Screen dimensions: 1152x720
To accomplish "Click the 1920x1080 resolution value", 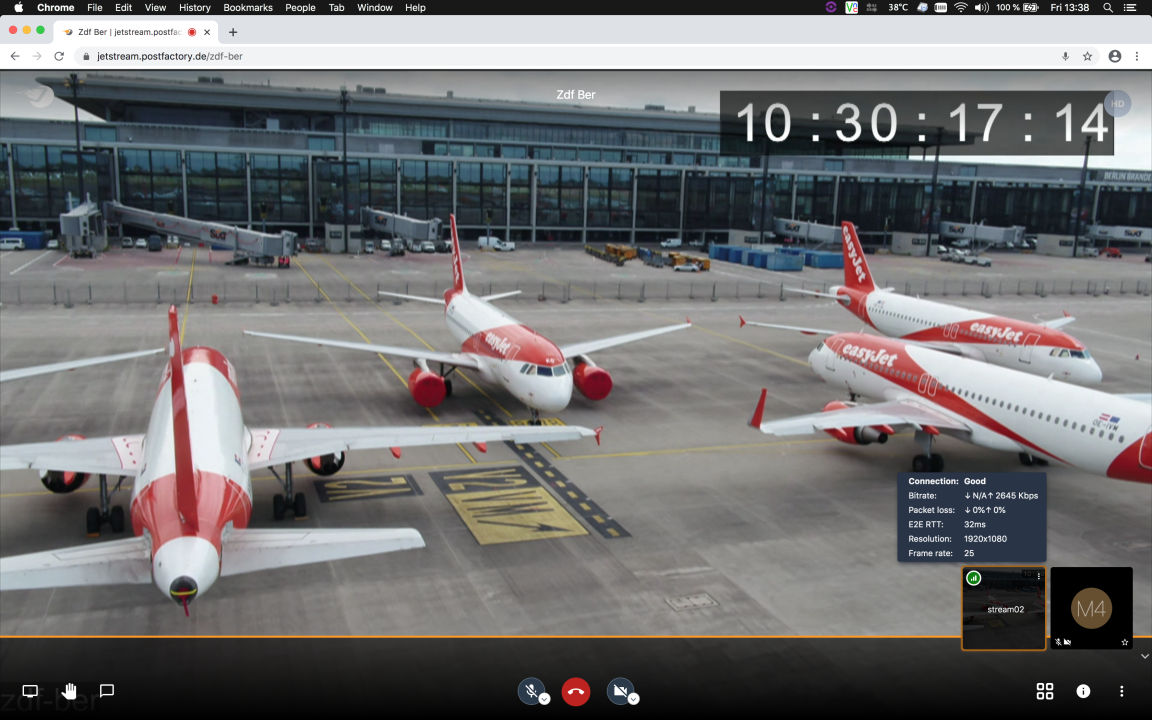I will (x=985, y=539).
